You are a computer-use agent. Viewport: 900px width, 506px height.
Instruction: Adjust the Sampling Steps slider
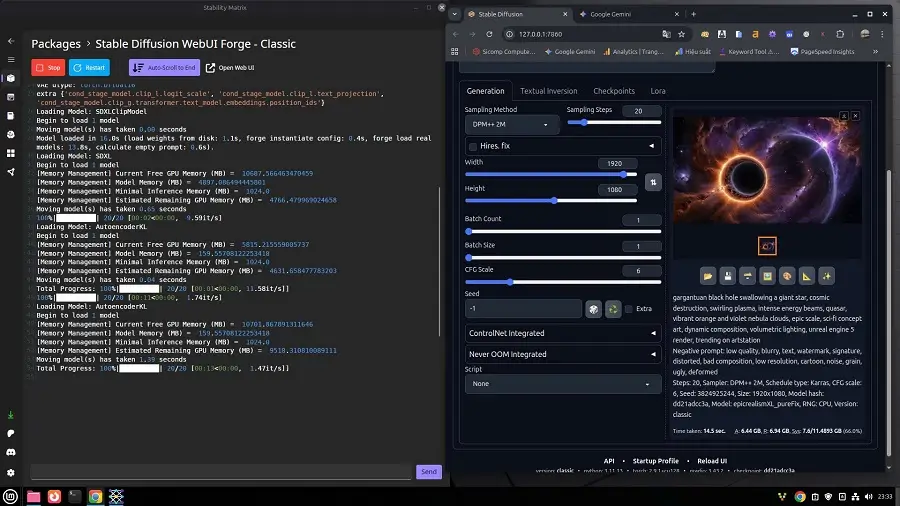[x=614, y=122]
